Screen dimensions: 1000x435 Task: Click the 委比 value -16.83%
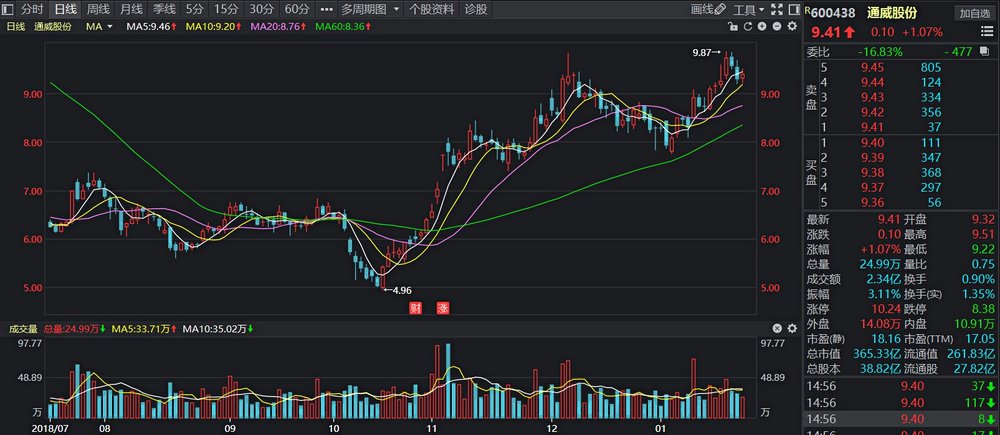click(880, 52)
